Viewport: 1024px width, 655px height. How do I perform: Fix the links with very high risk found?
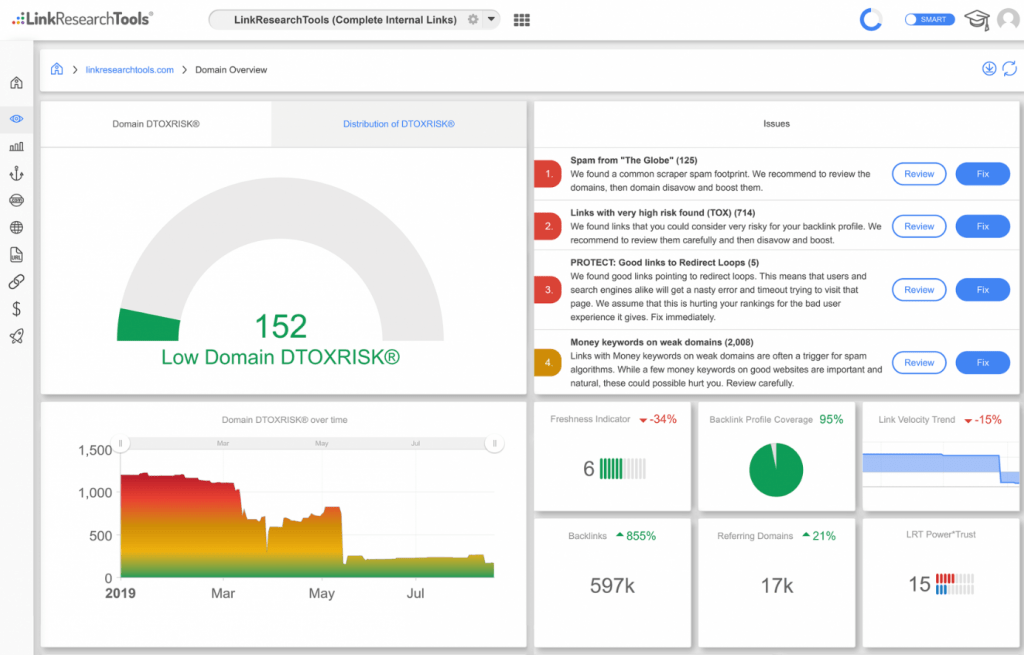pos(982,226)
